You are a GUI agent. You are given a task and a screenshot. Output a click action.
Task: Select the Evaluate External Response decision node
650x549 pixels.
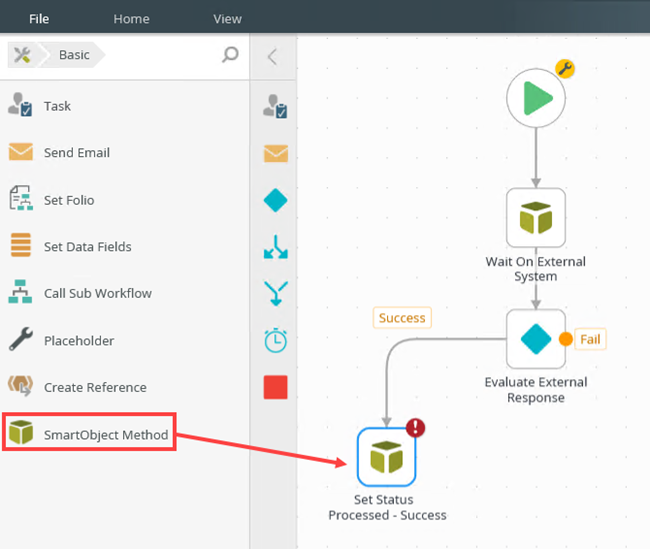click(536, 339)
